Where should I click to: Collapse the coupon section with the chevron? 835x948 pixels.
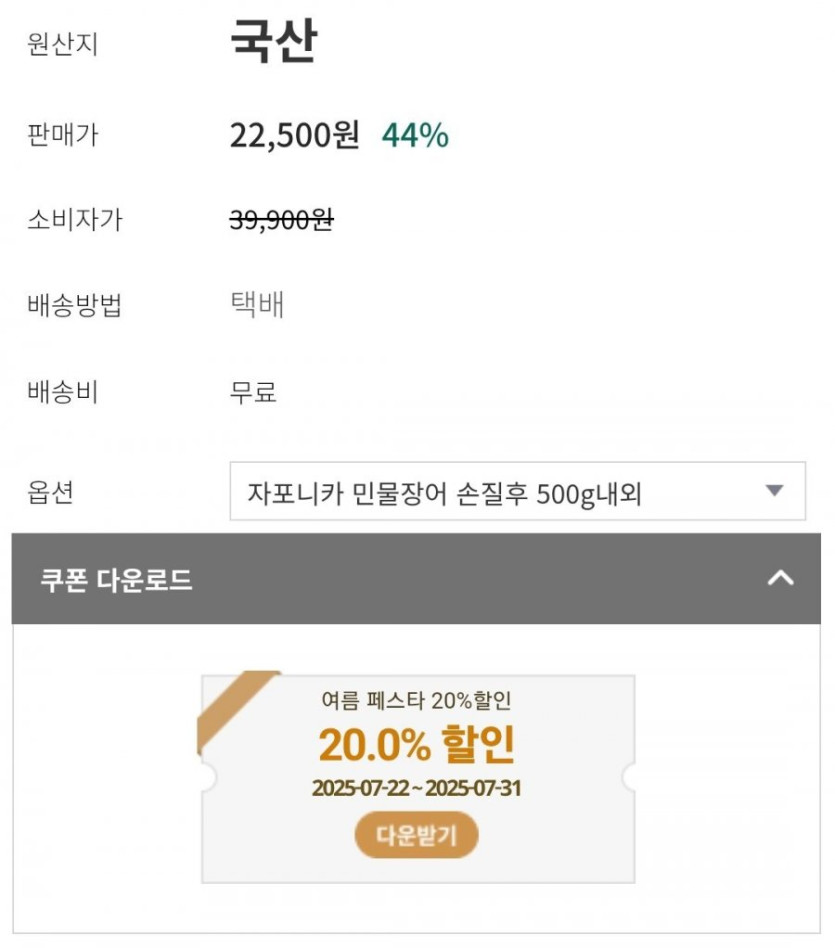[x=779, y=578]
